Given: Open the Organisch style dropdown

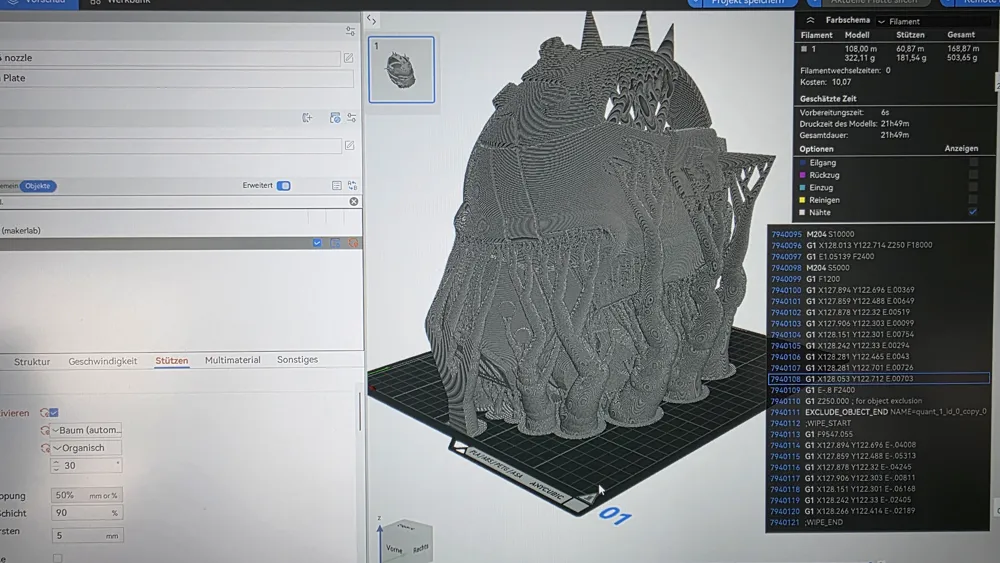Looking at the screenshot, I should [x=86, y=448].
